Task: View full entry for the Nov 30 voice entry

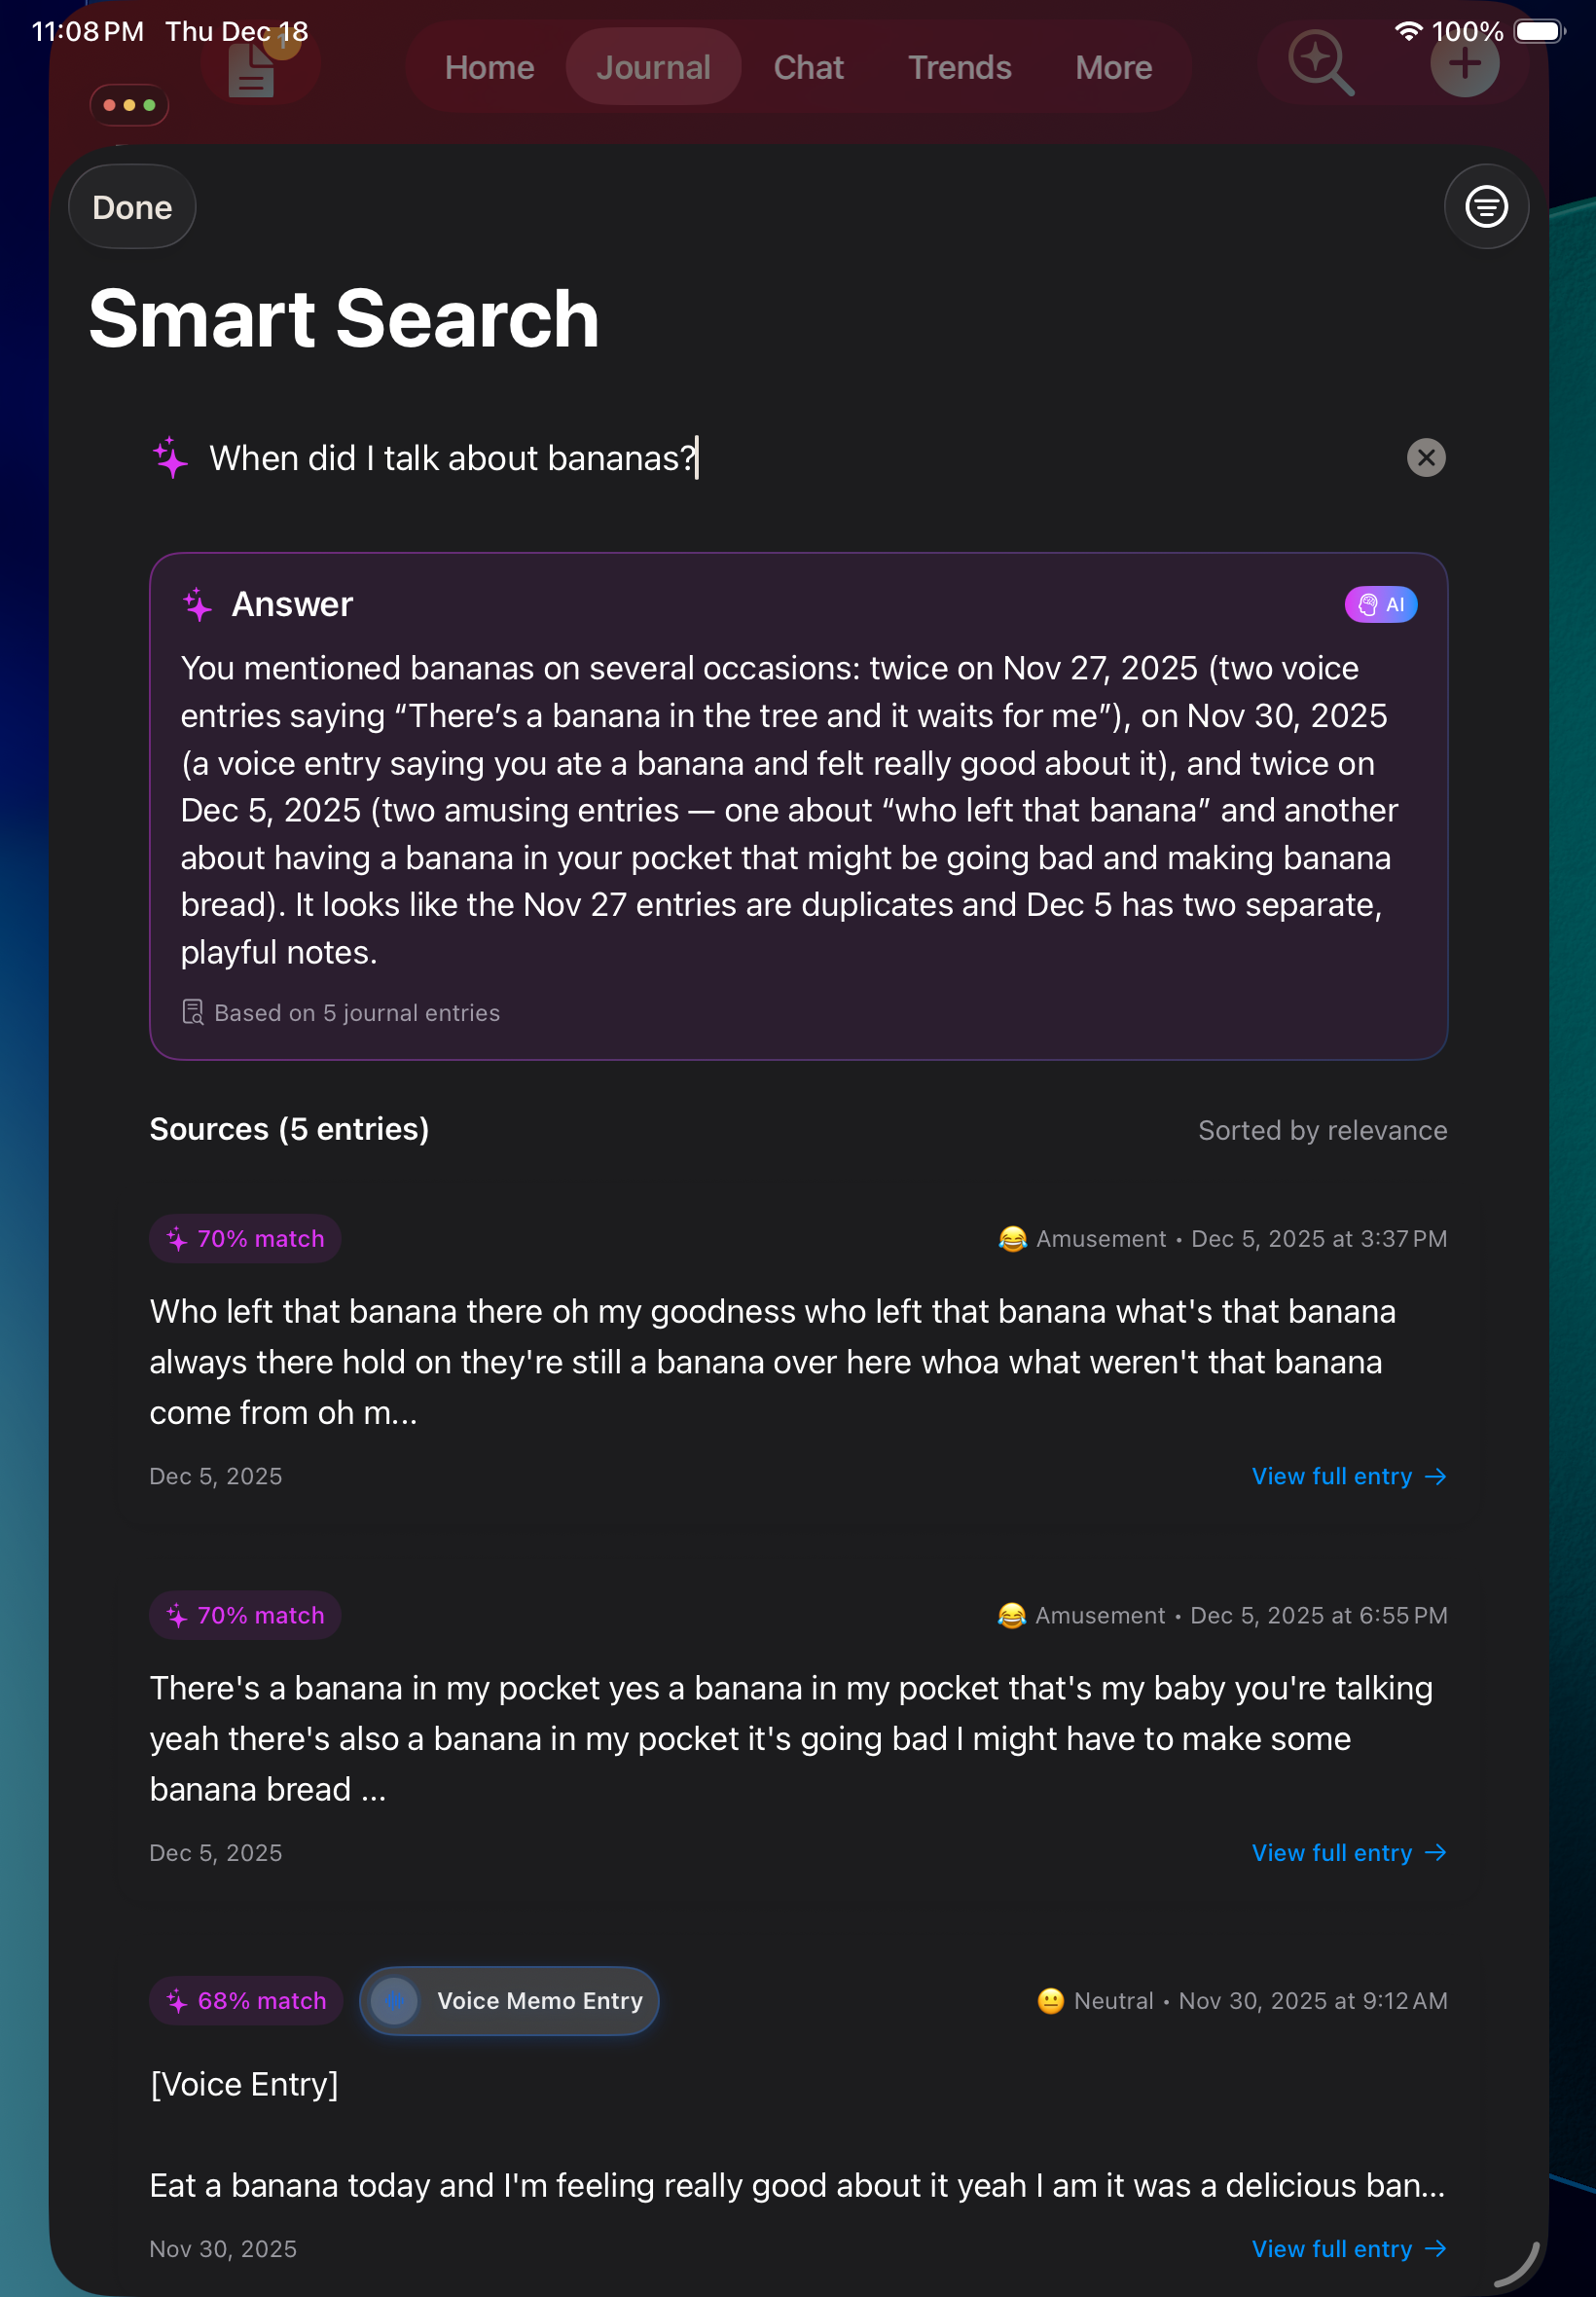Action: tap(1348, 2249)
